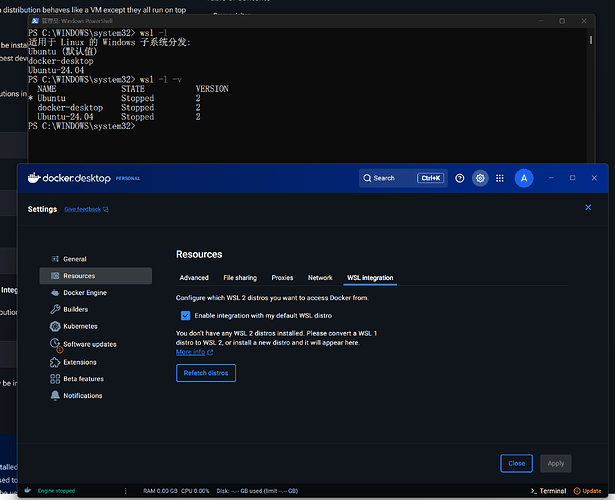This screenshot has height=500, width=615.
Task: Click the magnifier icon in the search box
Action: click(367, 178)
